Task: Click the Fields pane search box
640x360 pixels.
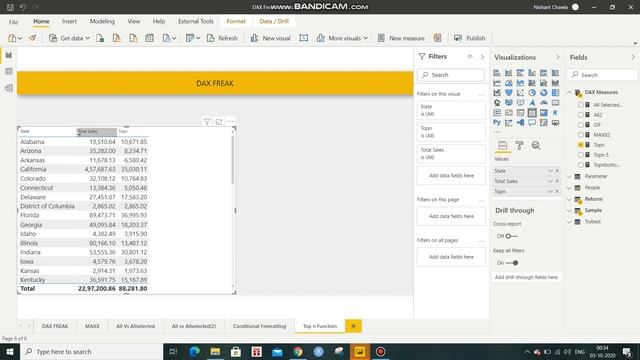Action: [x=602, y=75]
